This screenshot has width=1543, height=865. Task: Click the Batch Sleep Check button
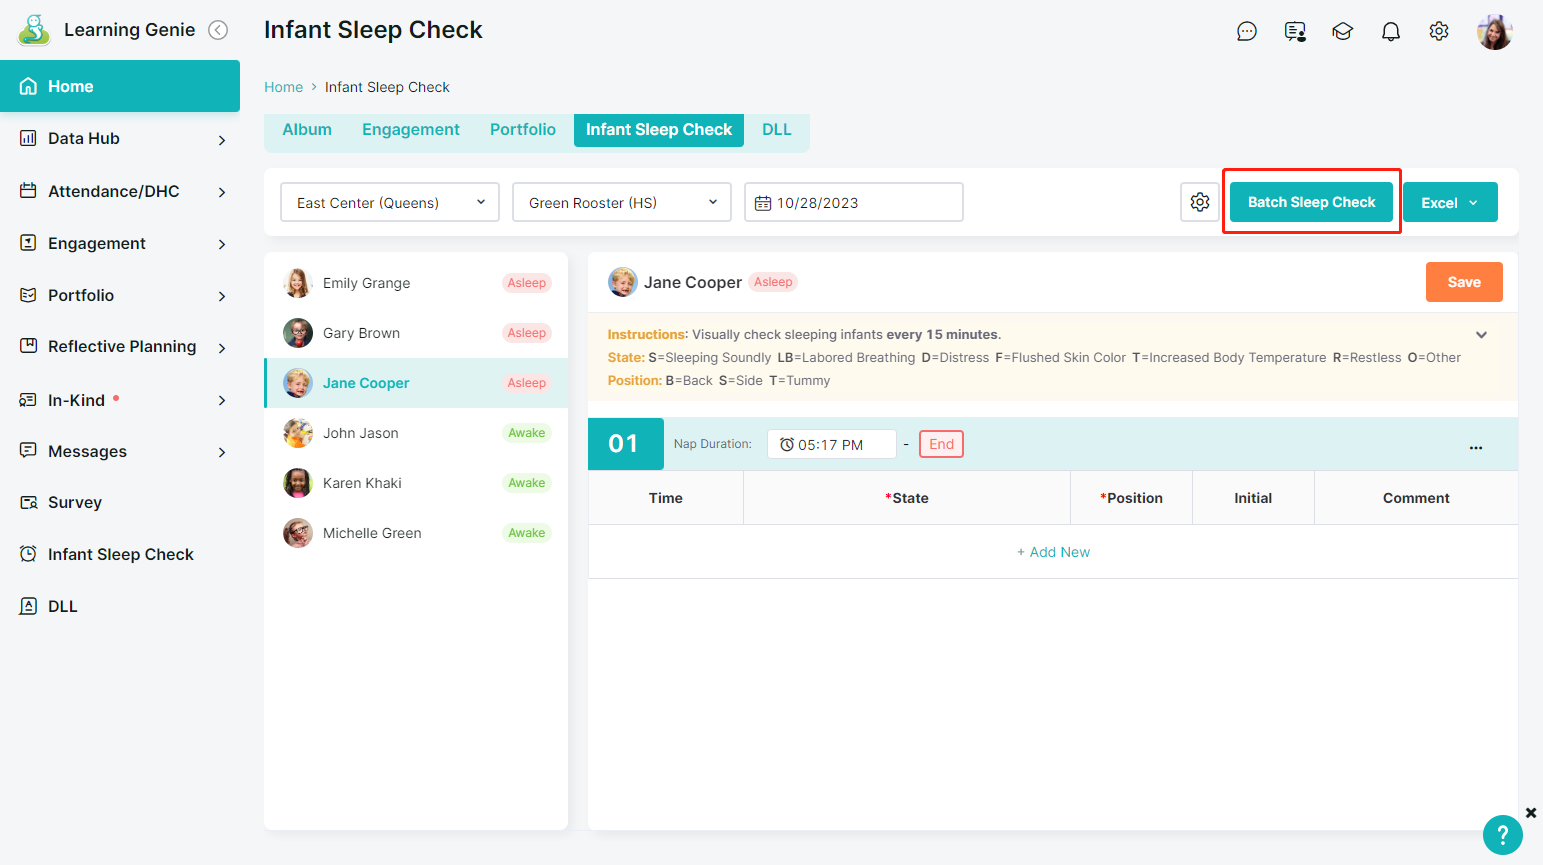[x=1311, y=202]
